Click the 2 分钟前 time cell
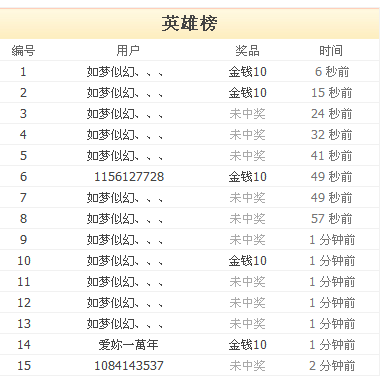Image resolution: width=384 pixels, height=388 pixels. click(332, 366)
